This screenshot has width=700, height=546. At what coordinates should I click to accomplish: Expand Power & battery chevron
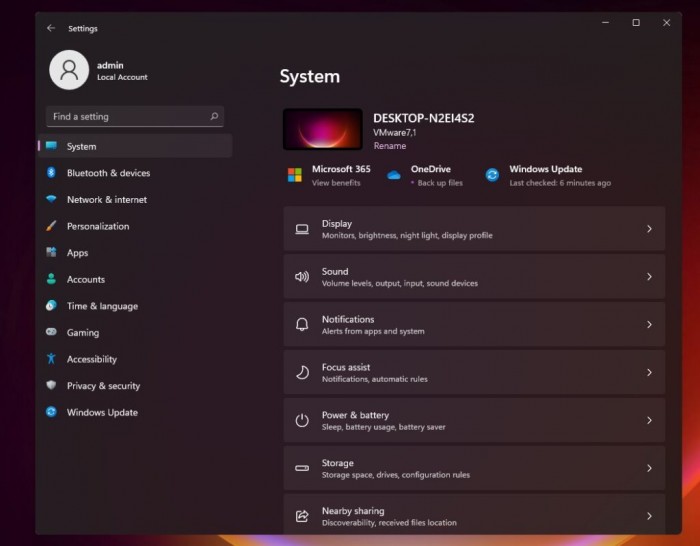pyautogui.click(x=649, y=420)
